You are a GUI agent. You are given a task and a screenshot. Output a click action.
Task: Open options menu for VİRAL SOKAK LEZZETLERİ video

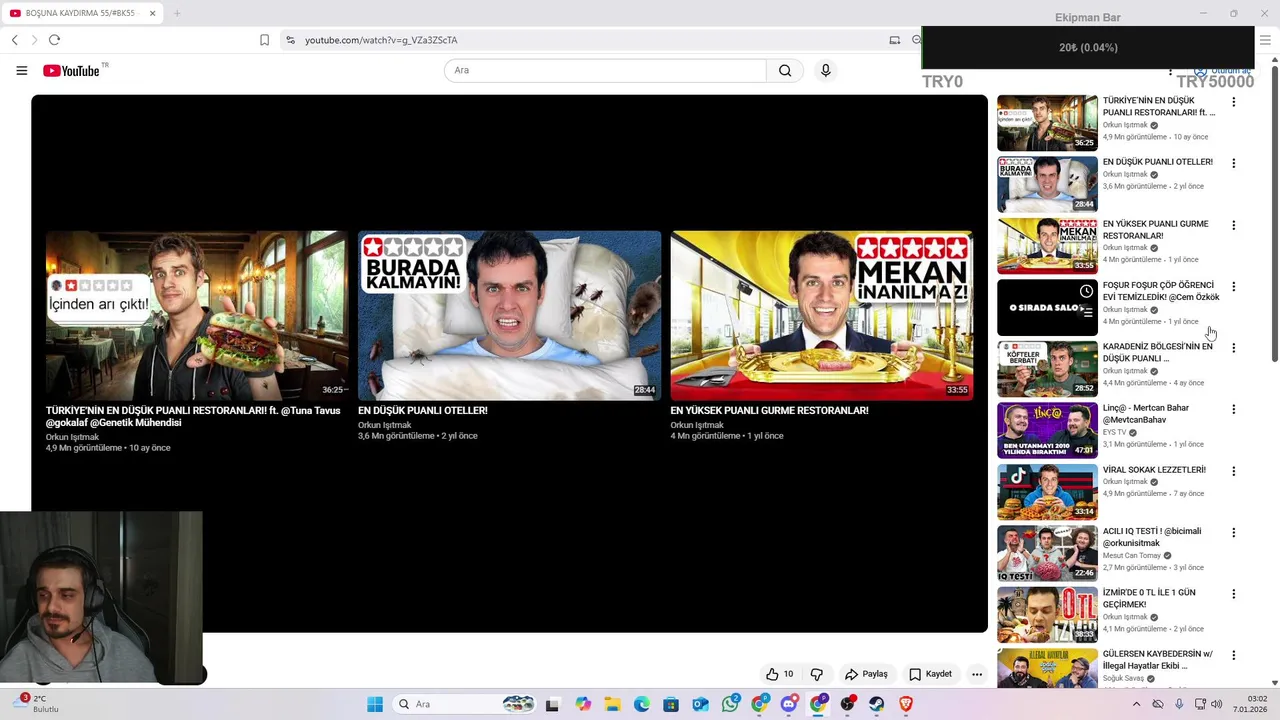(x=1233, y=471)
